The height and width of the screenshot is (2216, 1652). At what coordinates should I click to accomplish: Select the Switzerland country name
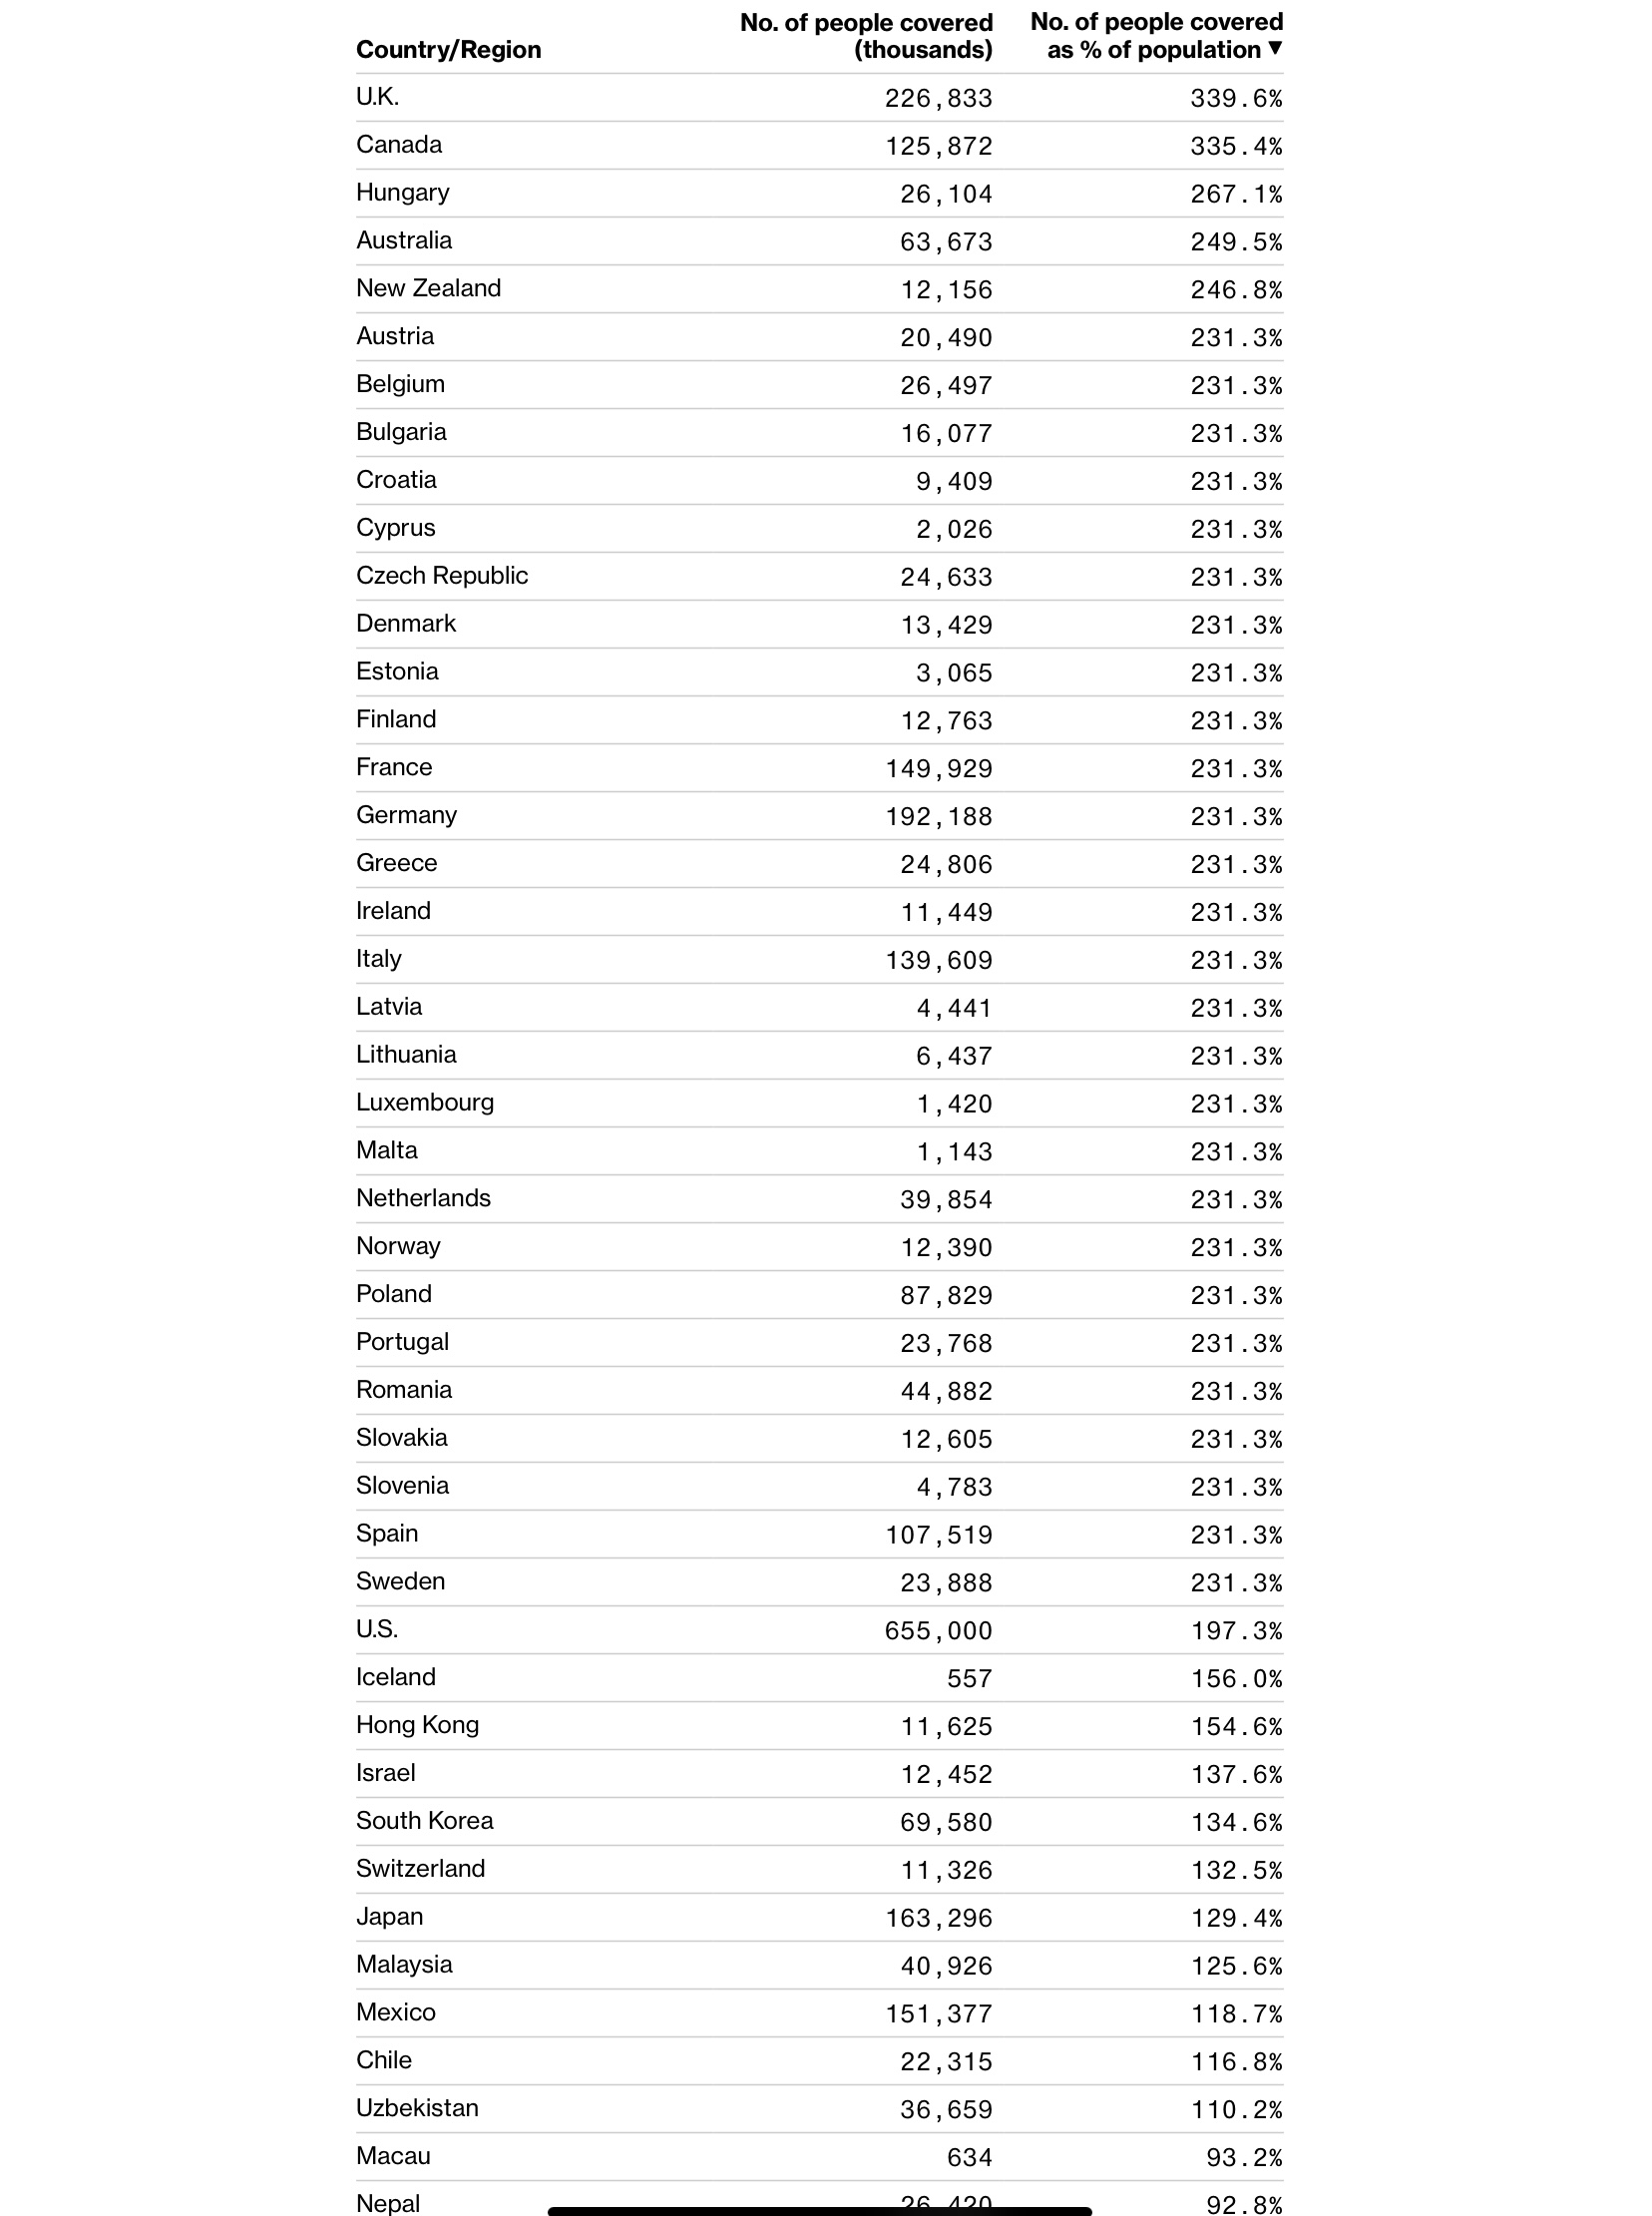pos(420,1869)
